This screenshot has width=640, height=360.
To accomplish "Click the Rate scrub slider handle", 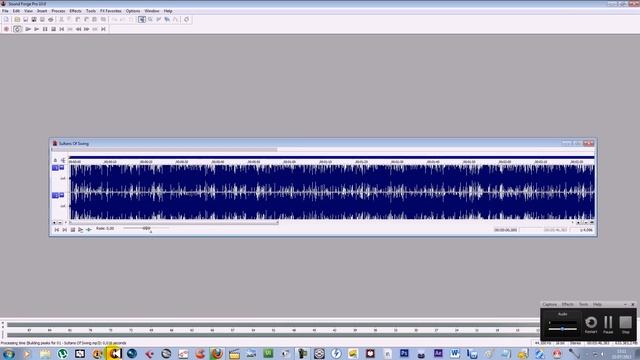I will (x=147, y=228).
